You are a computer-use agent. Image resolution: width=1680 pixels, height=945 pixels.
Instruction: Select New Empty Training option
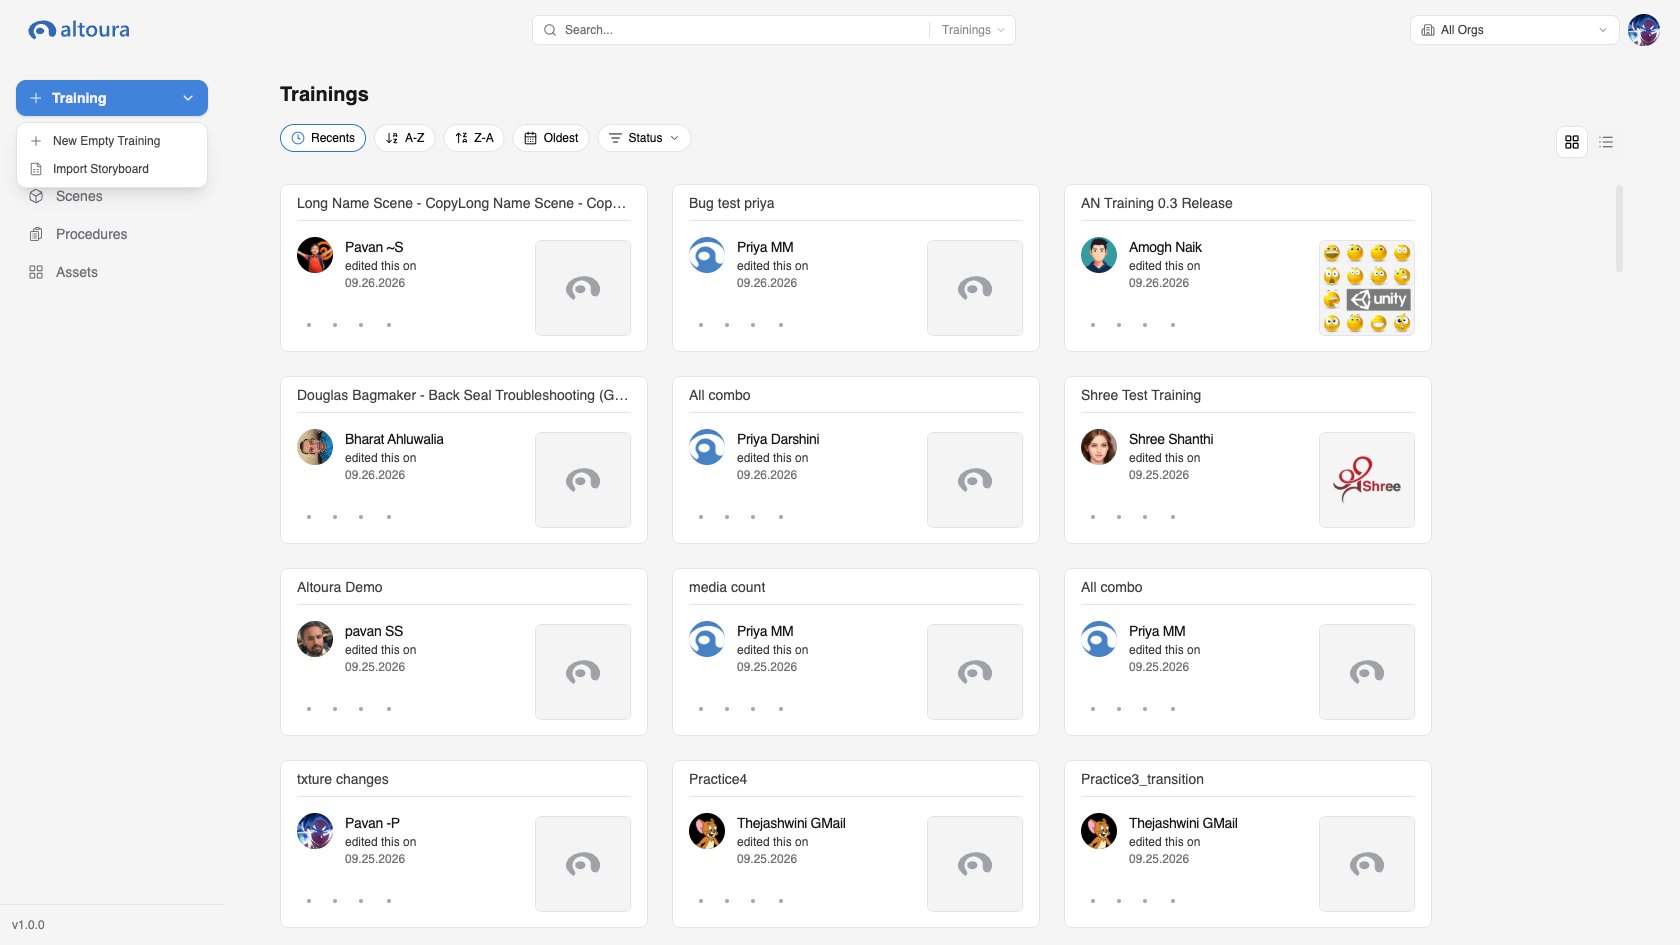tap(112, 141)
